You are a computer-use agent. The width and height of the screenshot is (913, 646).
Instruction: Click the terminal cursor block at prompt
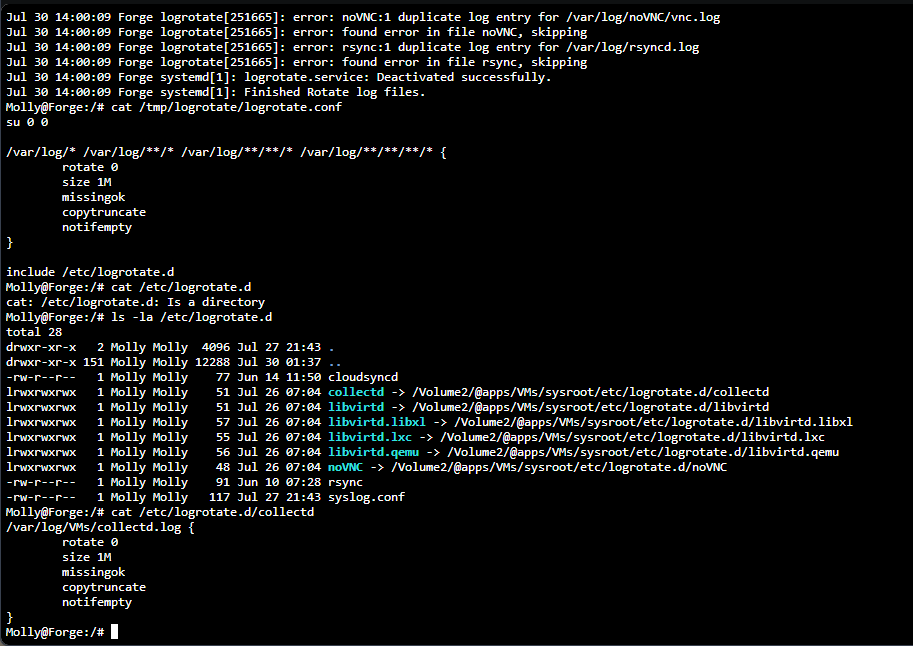(x=115, y=631)
